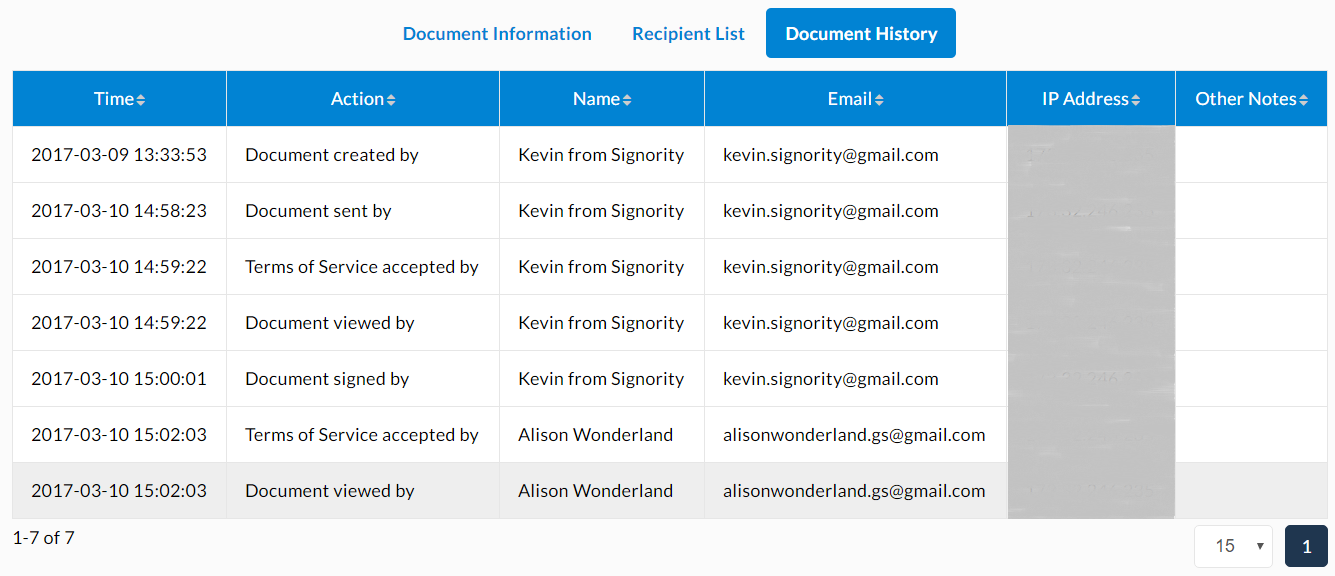Go to page 1 in pagination
Screen dimensions: 1335x576
click(x=1306, y=546)
